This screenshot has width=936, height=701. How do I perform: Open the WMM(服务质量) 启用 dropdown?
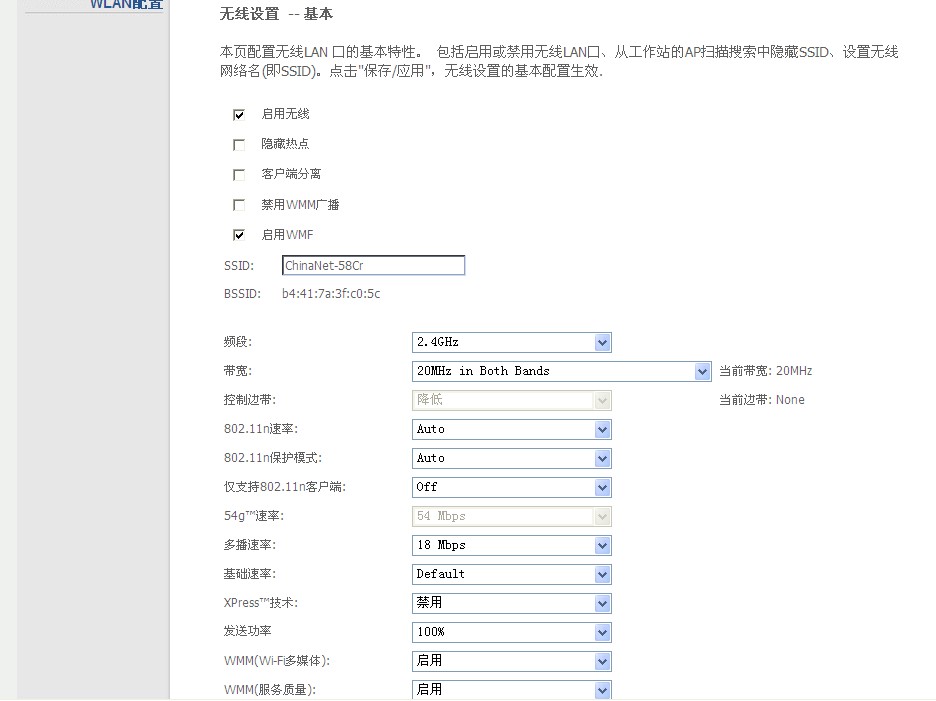[512, 690]
